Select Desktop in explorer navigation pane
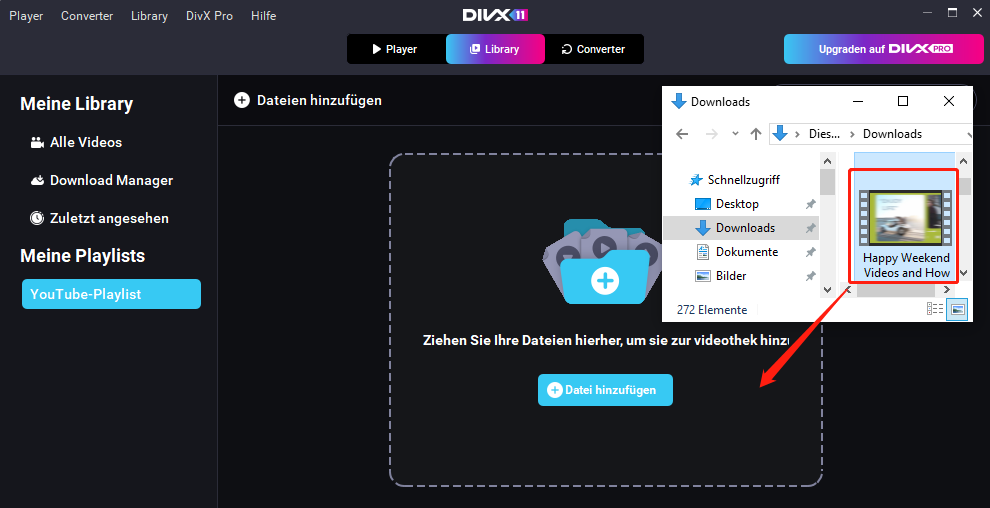The width and height of the screenshot is (990, 508). click(x=737, y=204)
